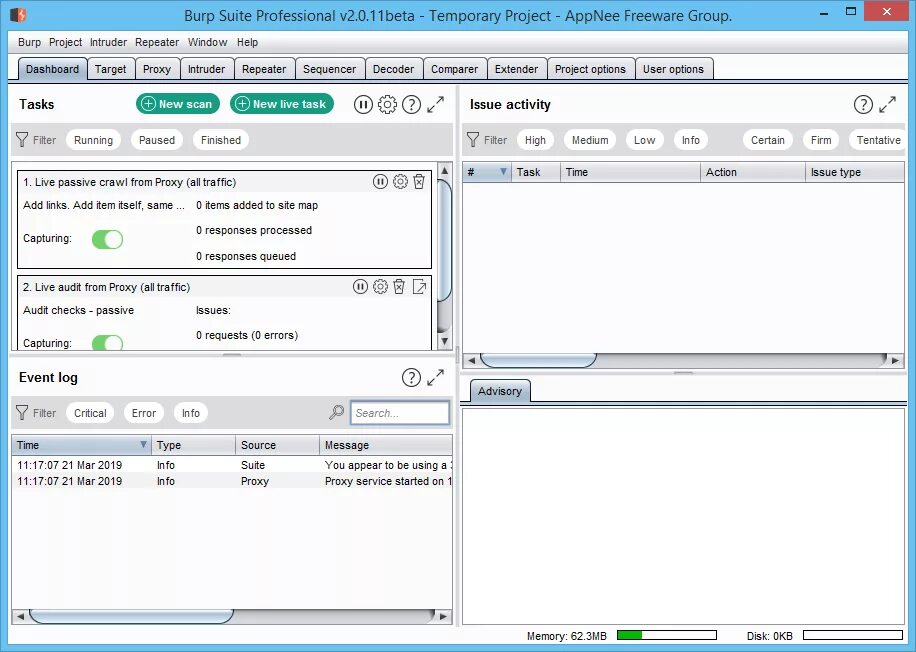Sort Issue activity by # column arrow

(x=503, y=172)
